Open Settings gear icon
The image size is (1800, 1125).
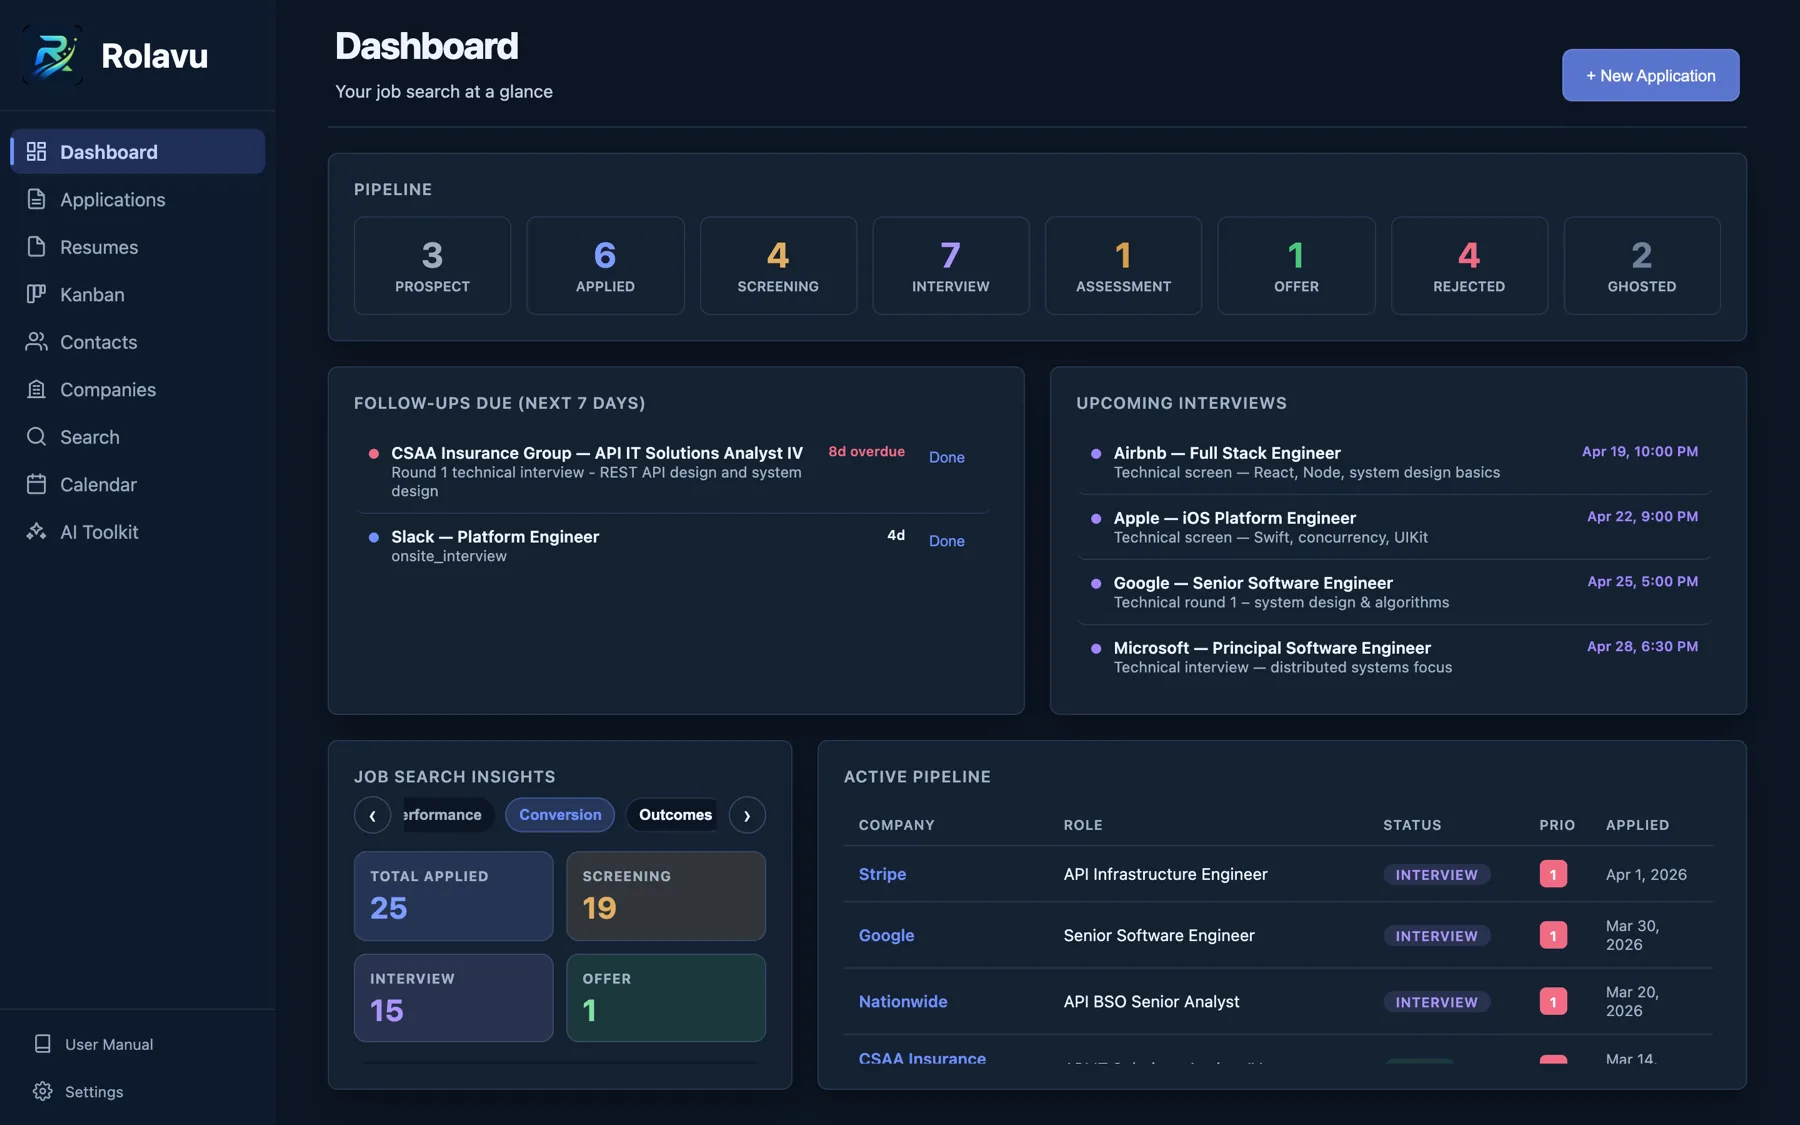coord(42,1091)
